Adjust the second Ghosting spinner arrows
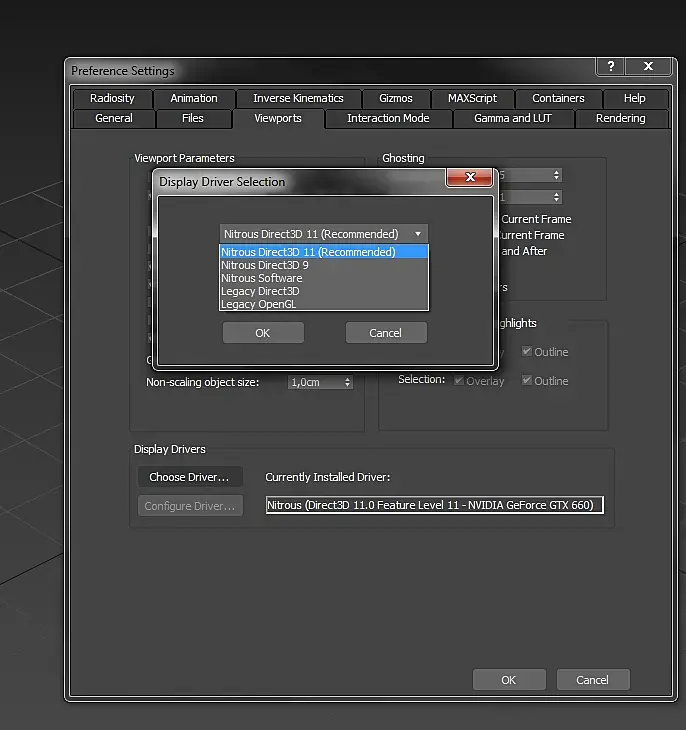 [x=557, y=197]
